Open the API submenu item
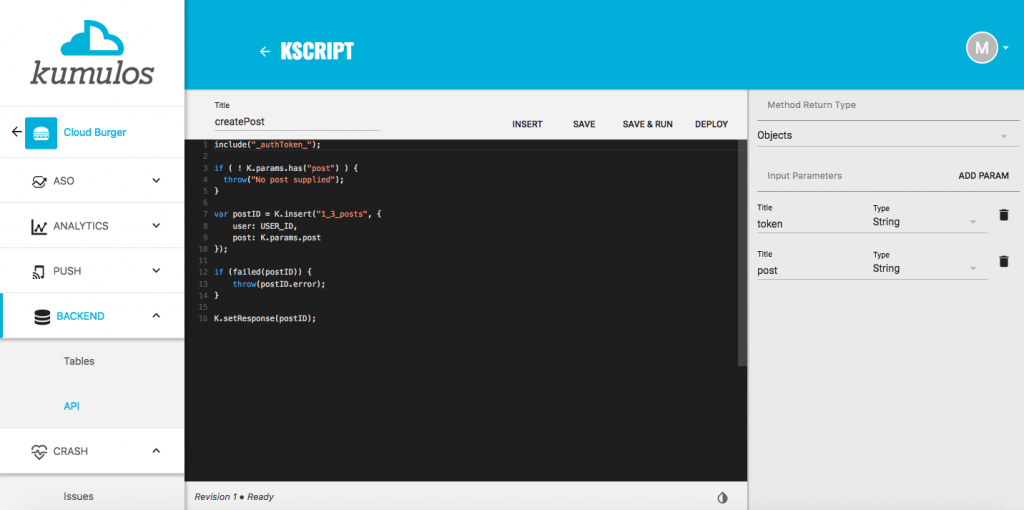The width and height of the screenshot is (1024, 510). (x=71, y=406)
